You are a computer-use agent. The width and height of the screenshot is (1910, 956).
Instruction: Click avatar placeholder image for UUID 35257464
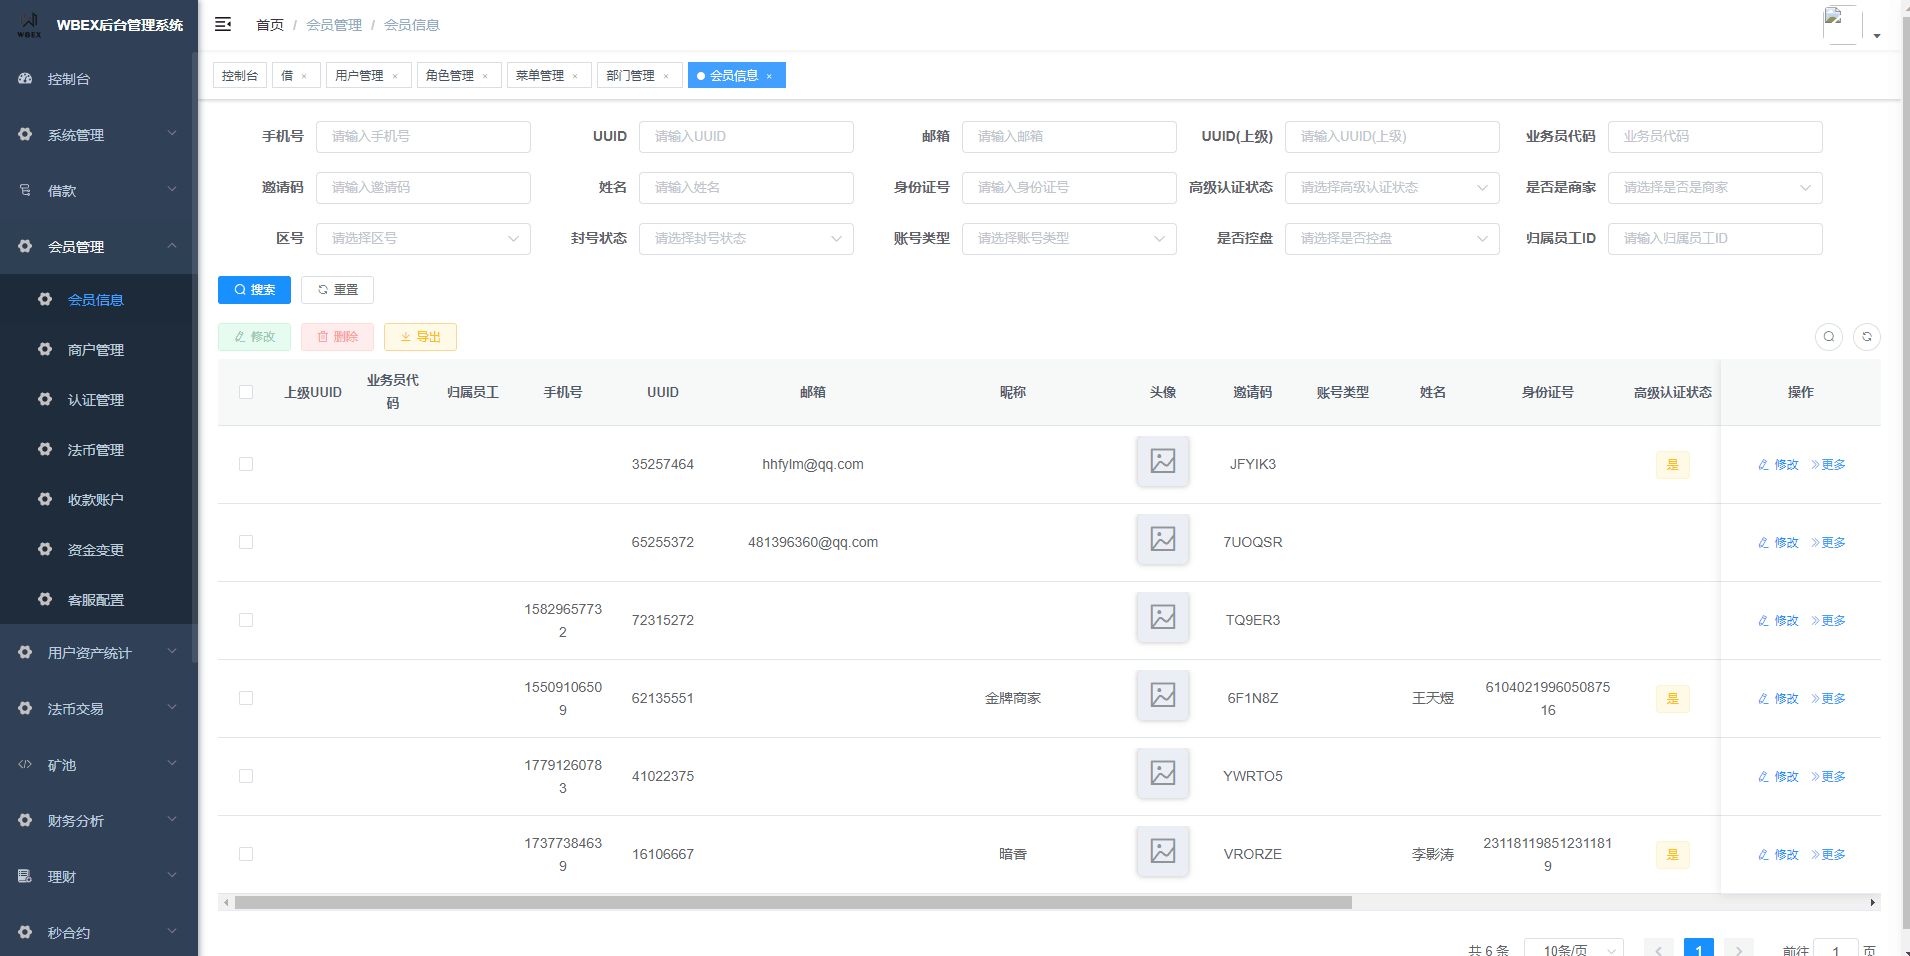tap(1162, 462)
